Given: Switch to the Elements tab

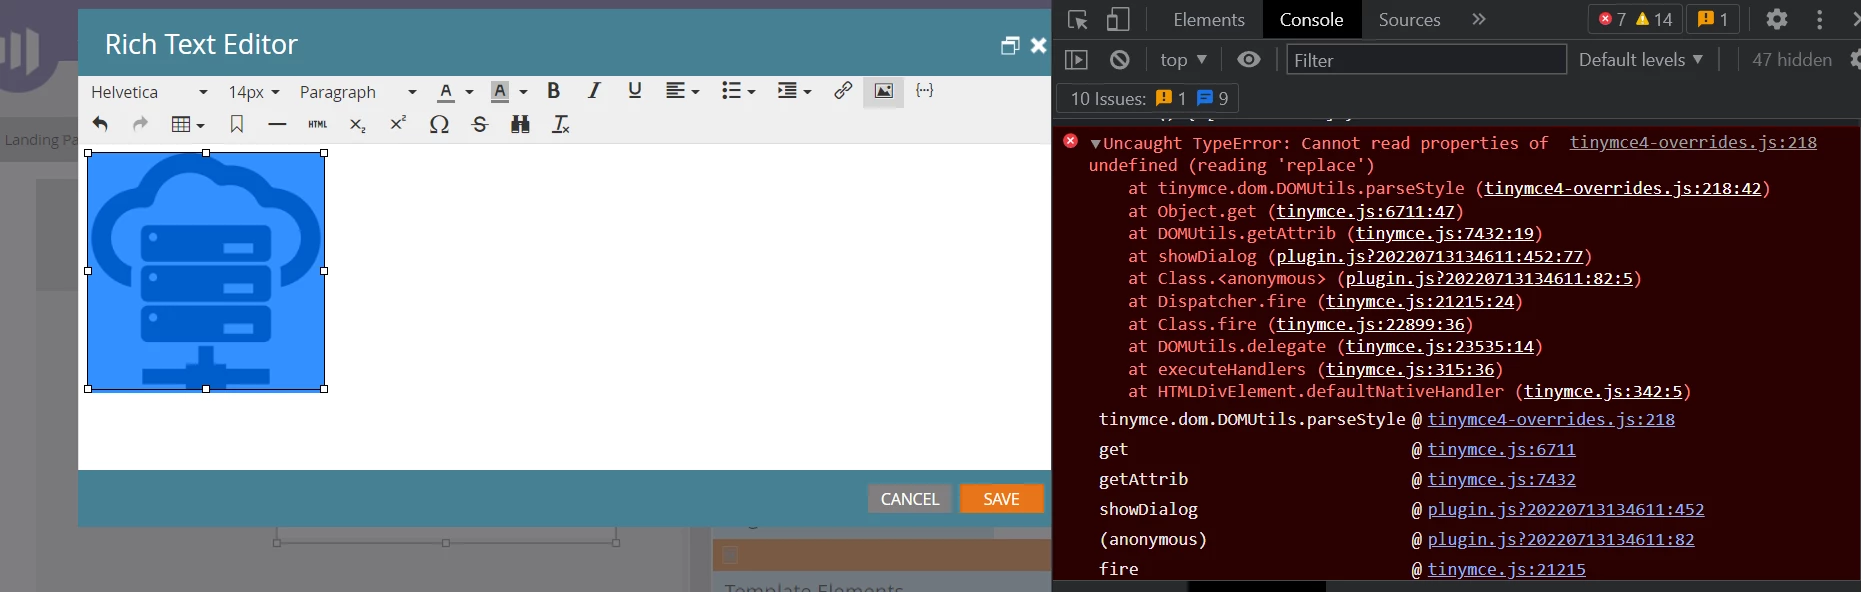Looking at the screenshot, I should (1209, 19).
